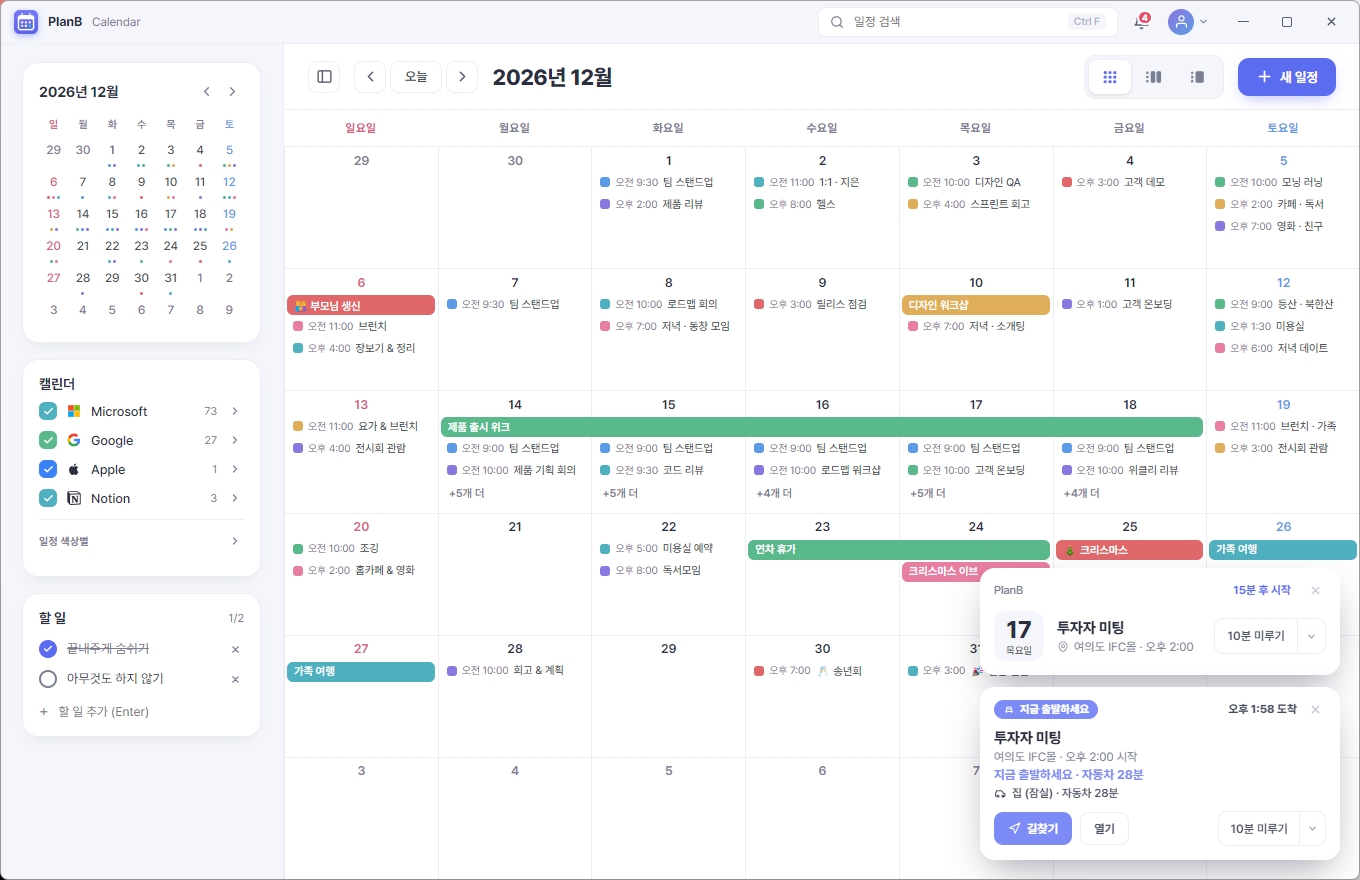The image size is (1360, 880).
Task: Snooze 10분 미루기 in upper notification
Action: click(x=1256, y=636)
